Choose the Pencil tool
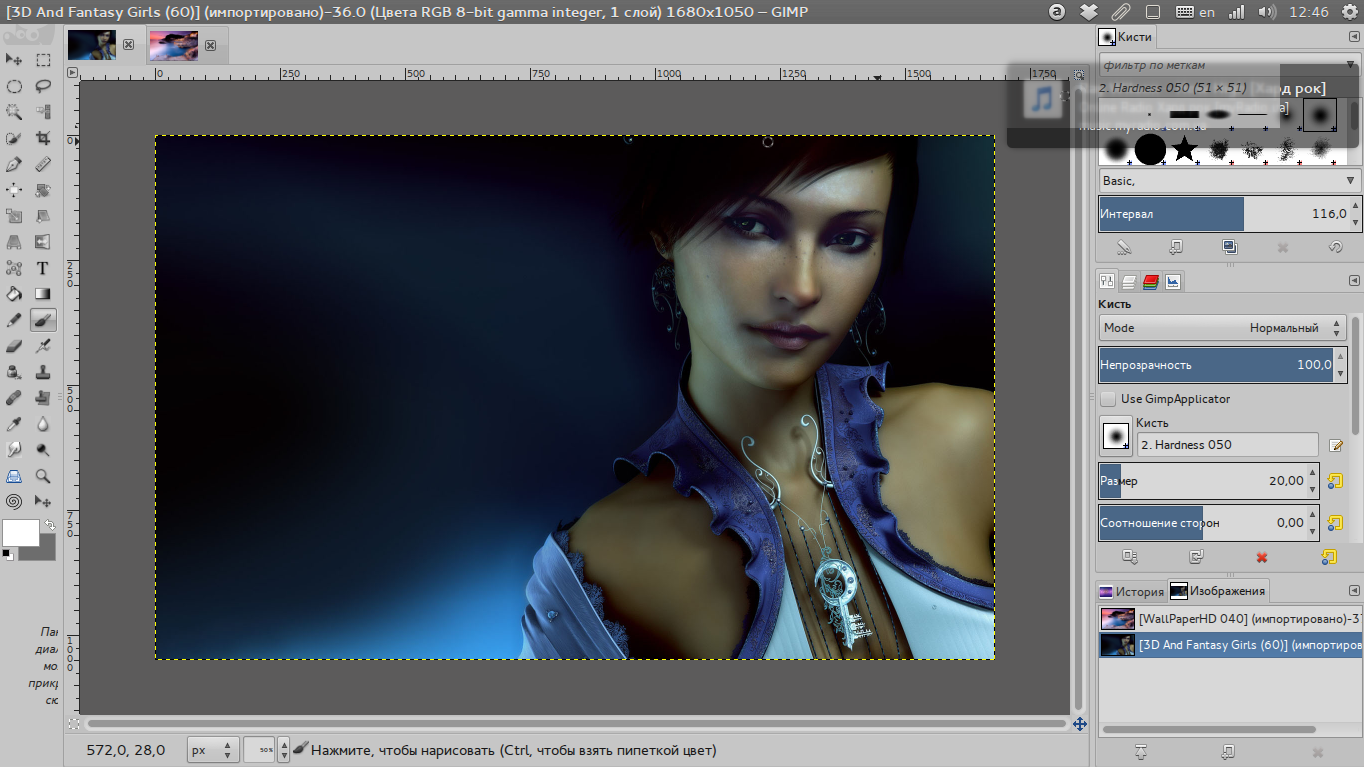Screen dimensions: 1364x767 pyautogui.click(x=14, y=320)
